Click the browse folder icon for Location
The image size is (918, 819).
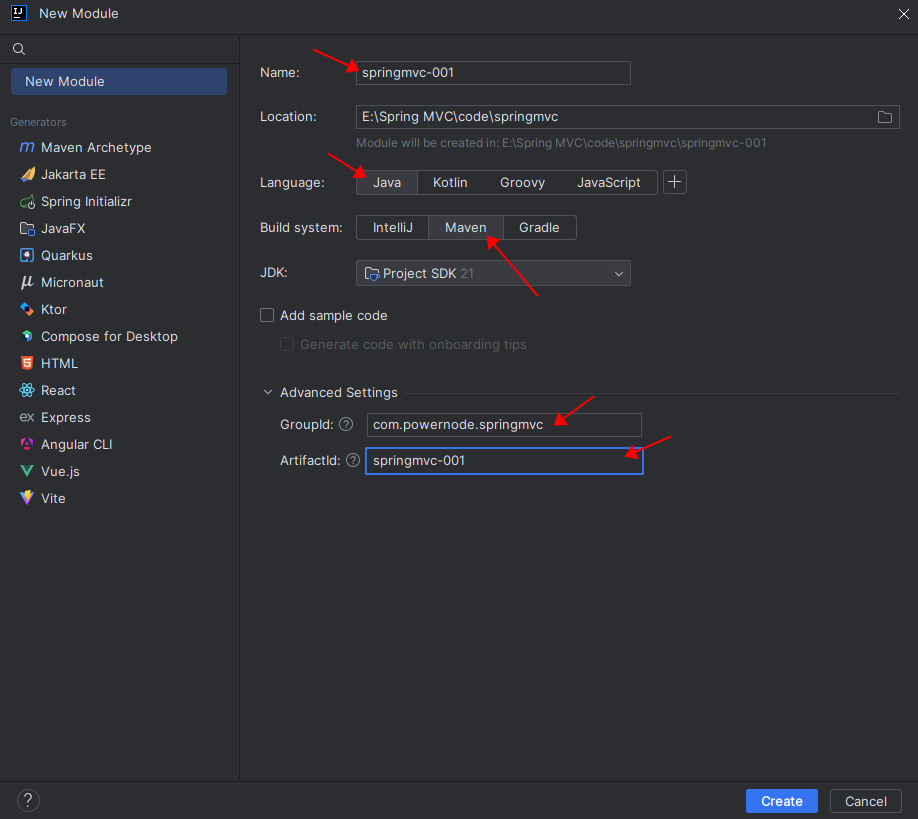click(885, 117)
